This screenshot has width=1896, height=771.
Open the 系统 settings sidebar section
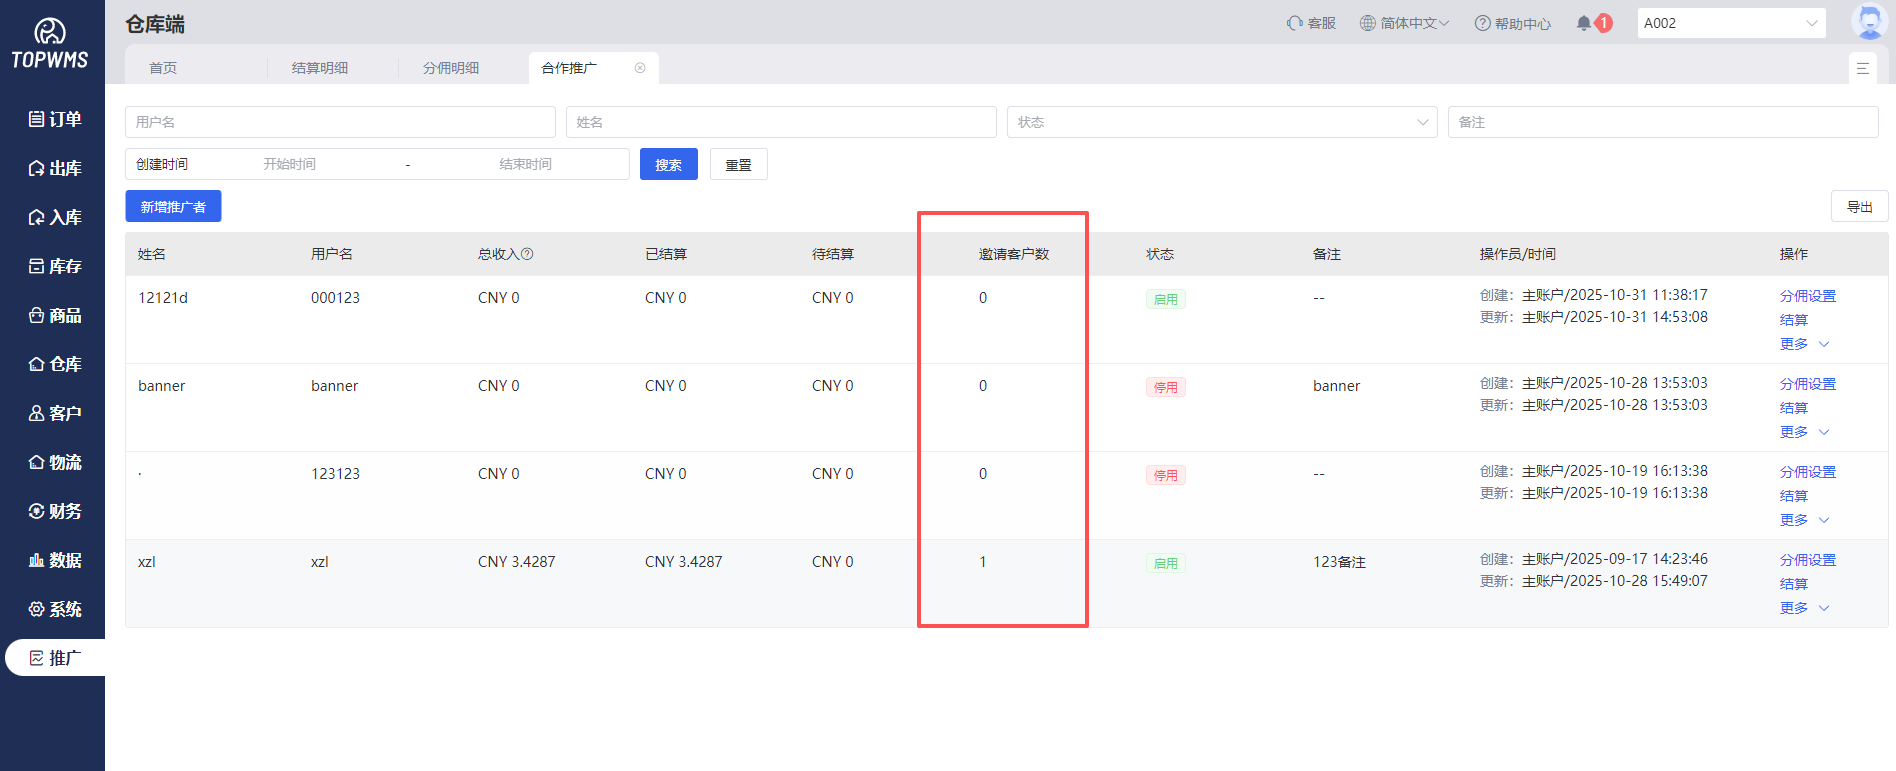click(x=54, y=609)
